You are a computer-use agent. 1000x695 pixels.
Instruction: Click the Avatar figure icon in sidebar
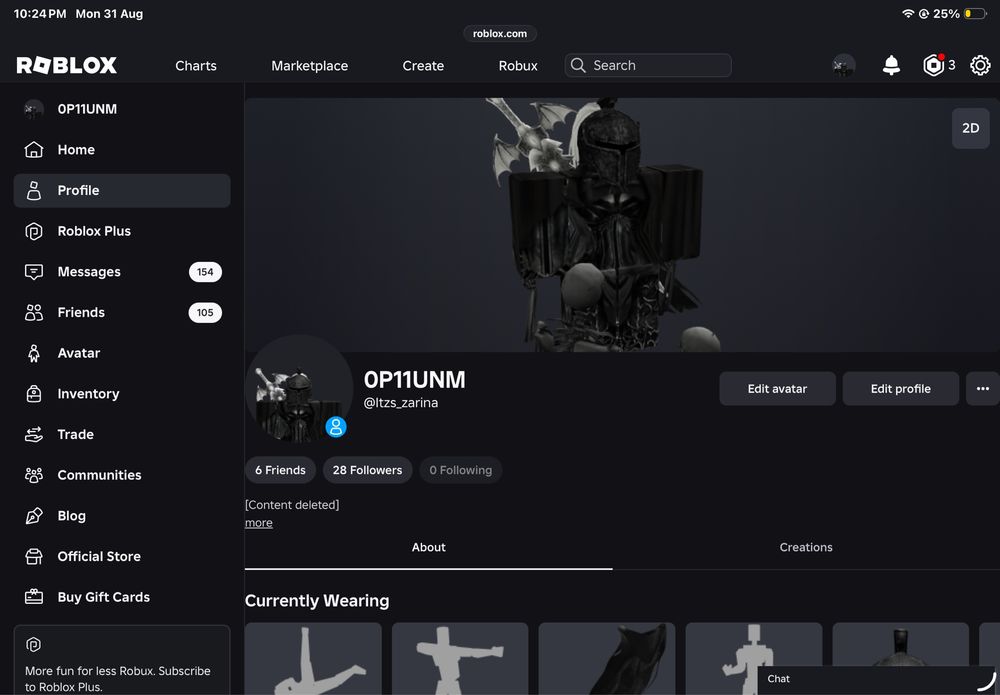pos(34,353)
